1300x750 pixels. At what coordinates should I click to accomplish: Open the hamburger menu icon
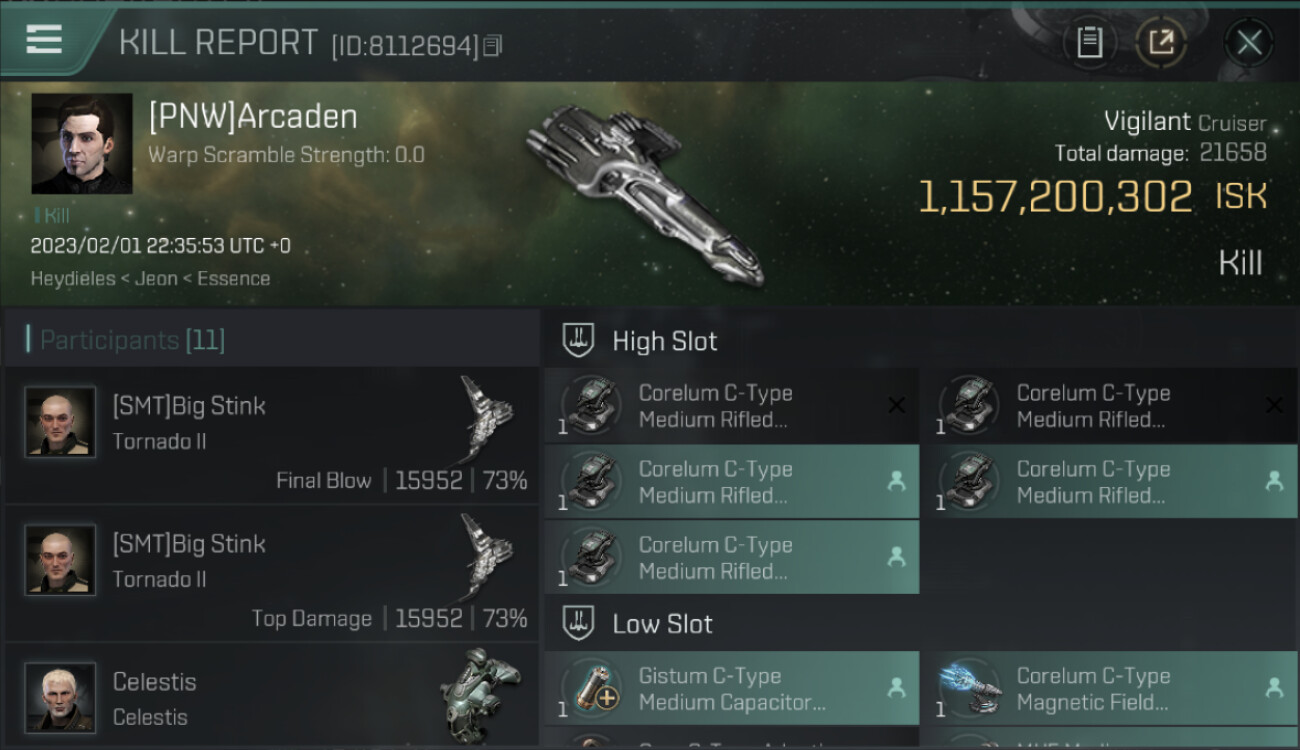pyautogui.click(x=44, y=40)
